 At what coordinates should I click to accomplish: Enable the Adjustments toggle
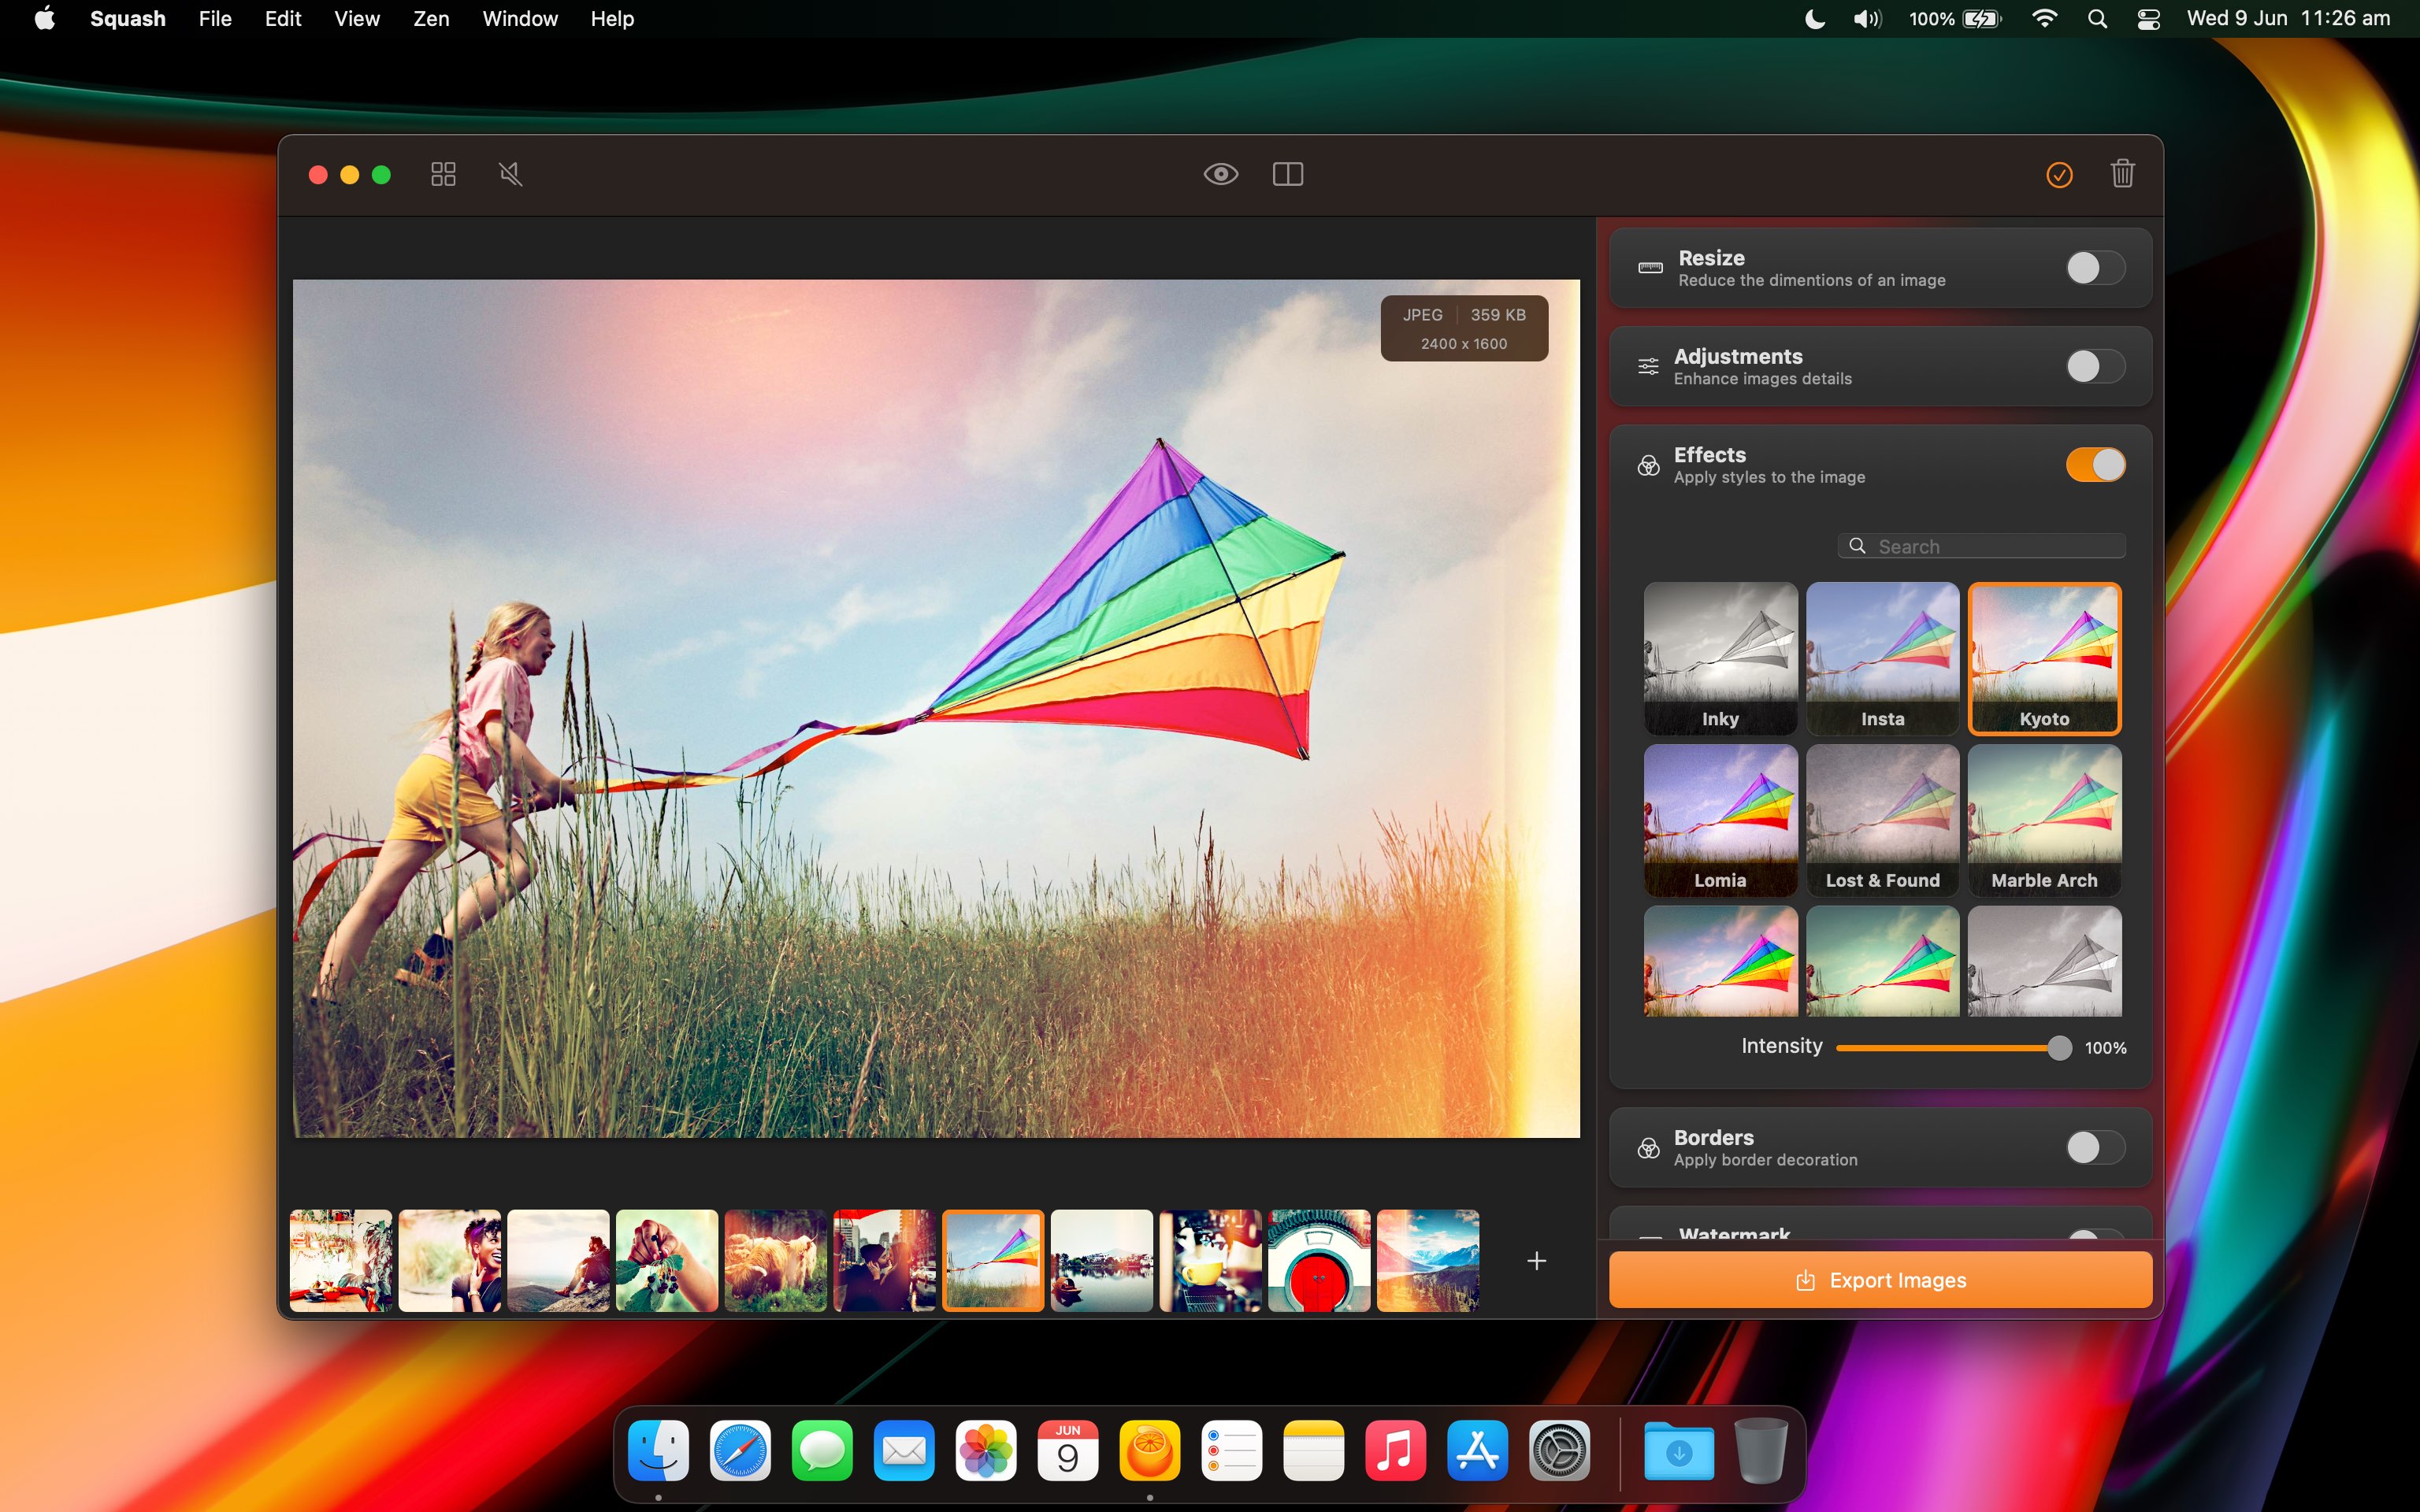coord(2095,366)
